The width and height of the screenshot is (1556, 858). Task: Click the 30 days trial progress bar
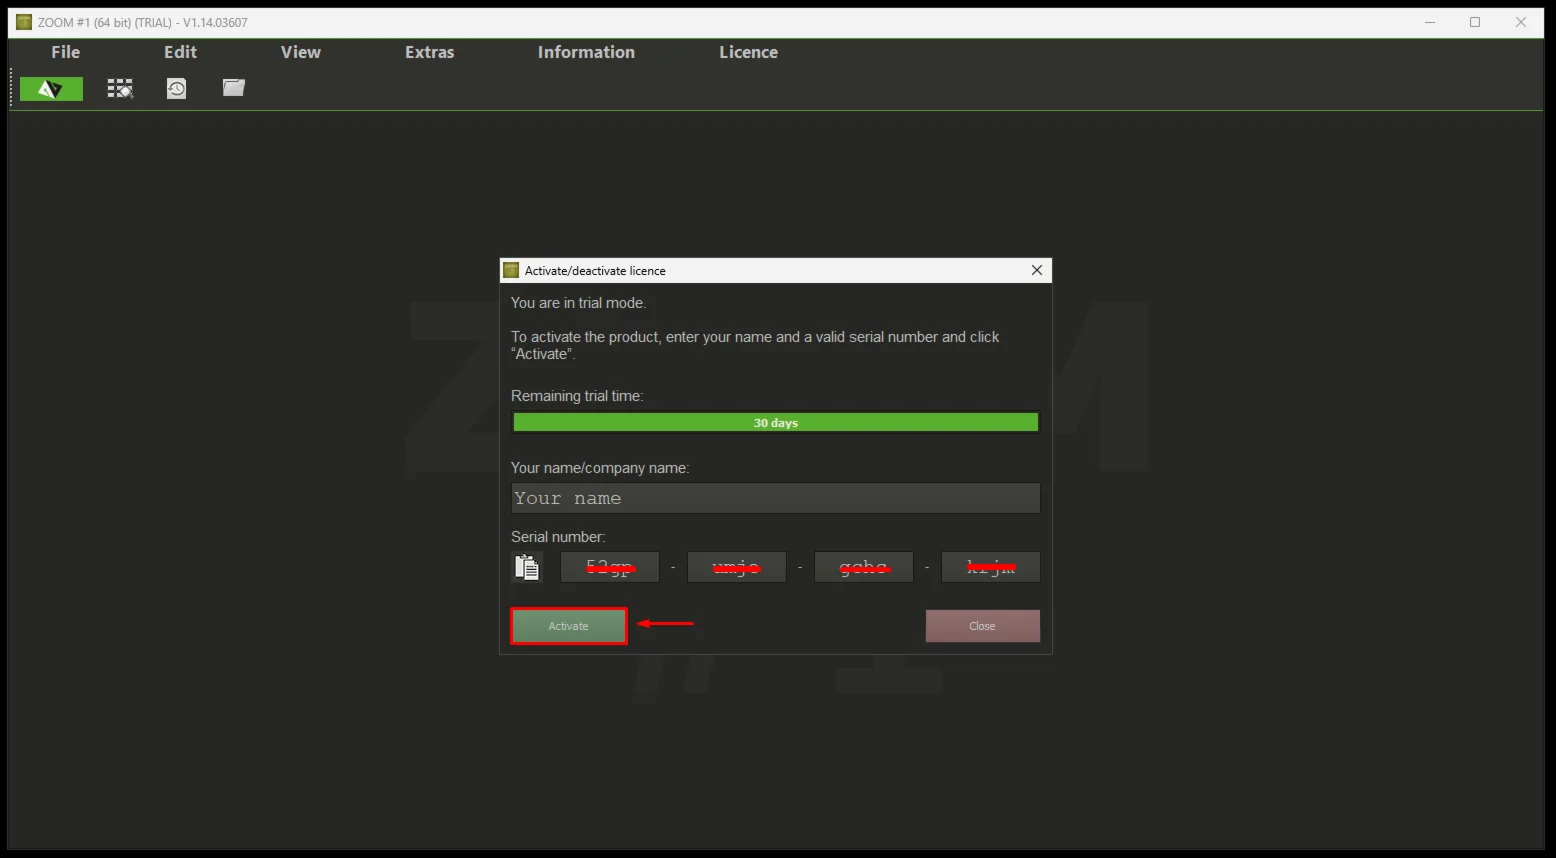coord(775,423)
